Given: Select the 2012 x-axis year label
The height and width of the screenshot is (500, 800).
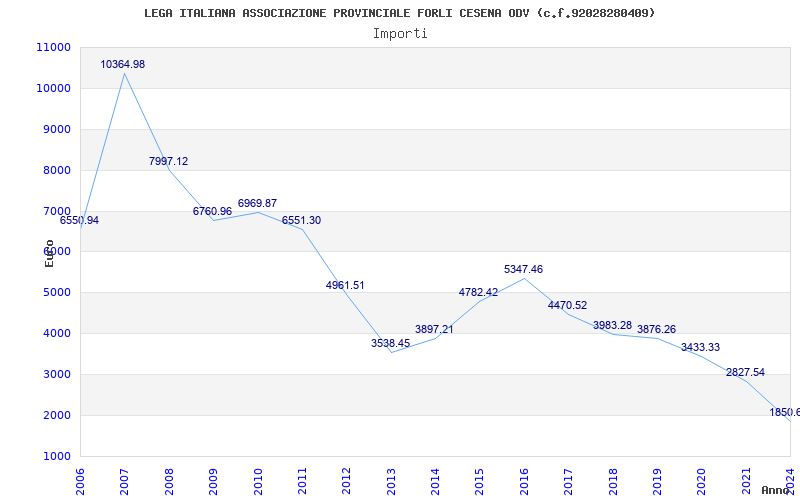Looking at the screenshot, I should [x=346, y=481].
